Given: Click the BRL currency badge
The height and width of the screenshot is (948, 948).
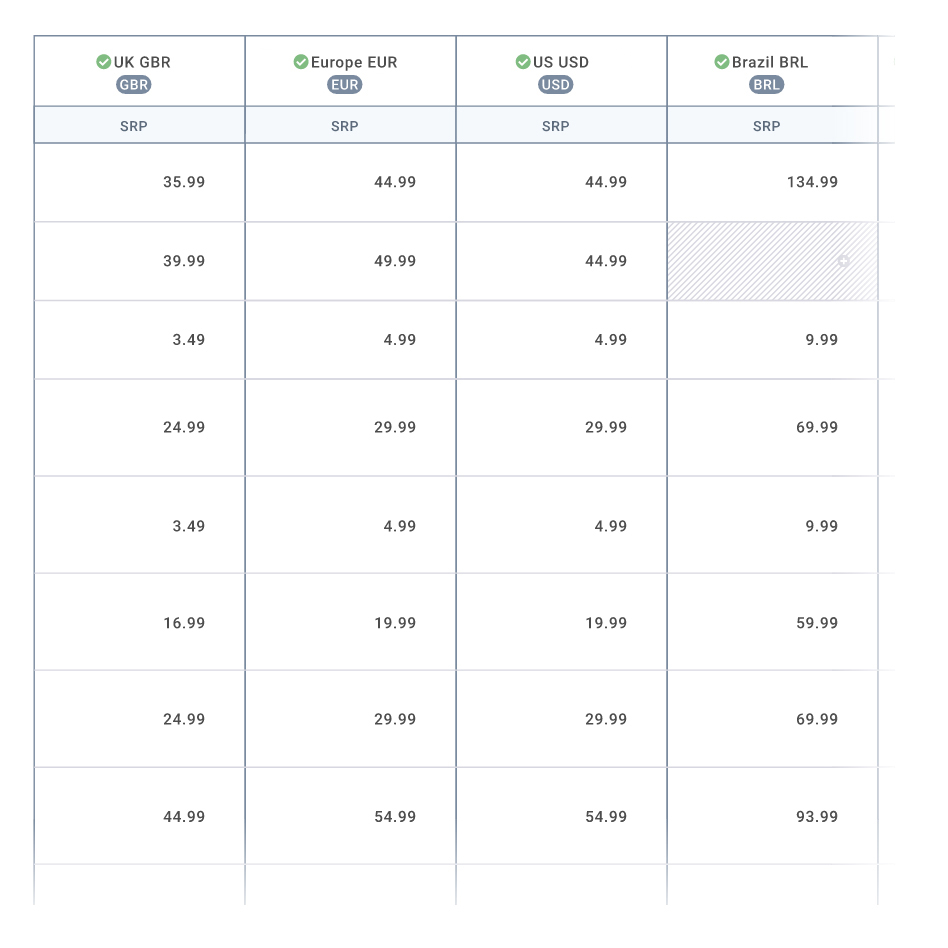Looking at the screenshot, I should tap(767, 85).
